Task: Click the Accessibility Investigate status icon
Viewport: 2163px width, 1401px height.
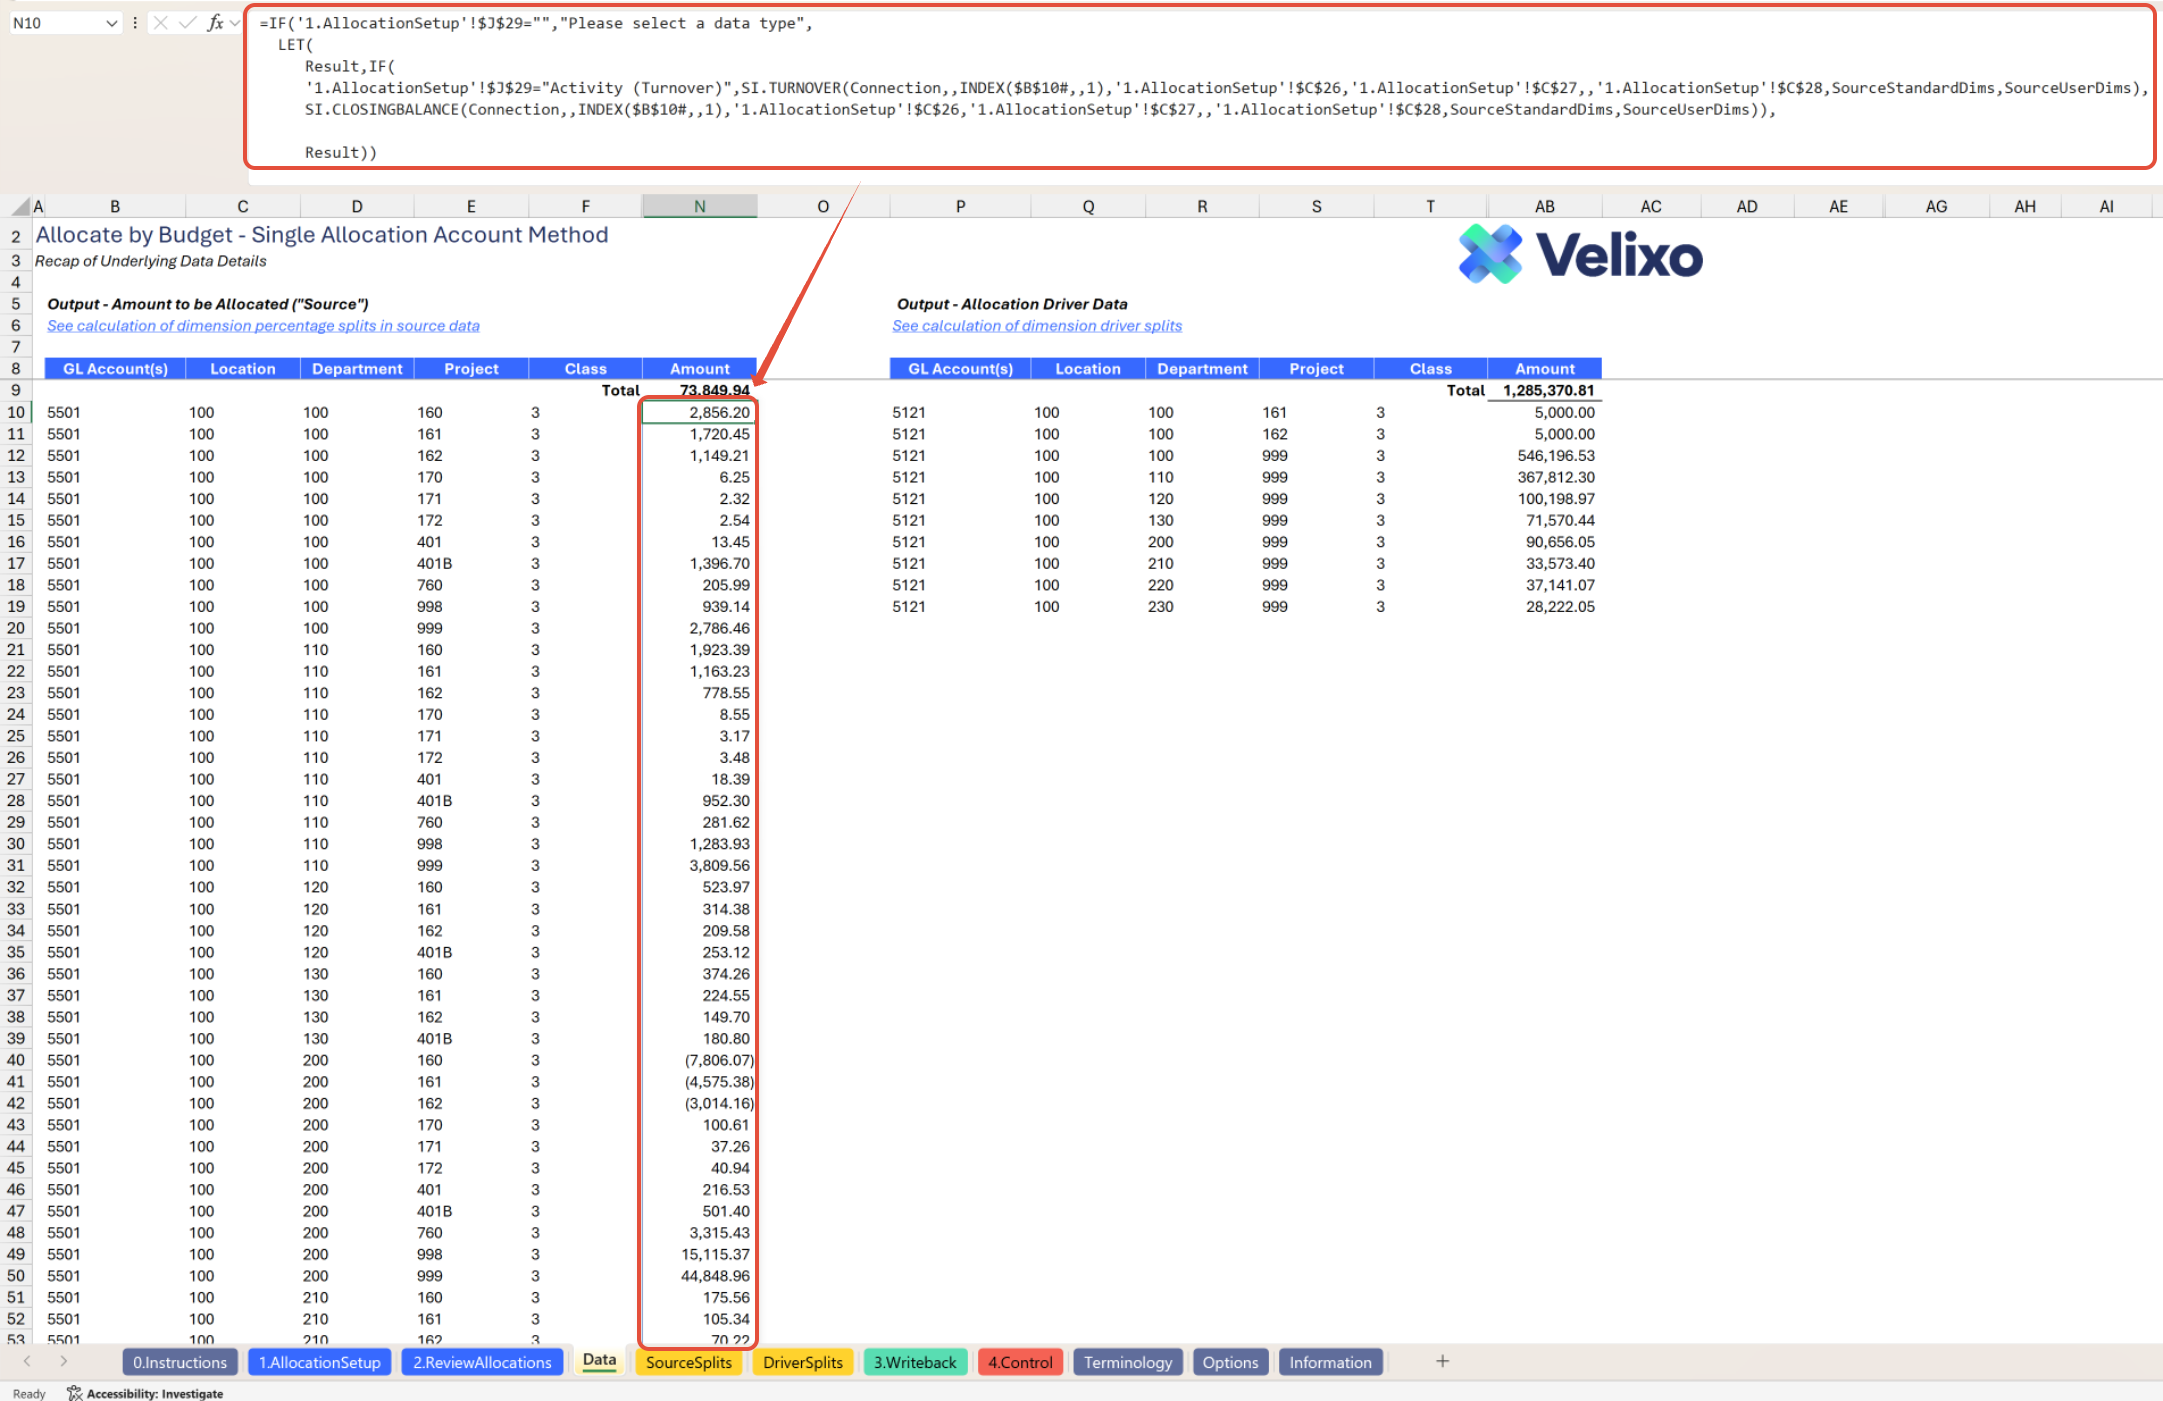Action: (74, 1393)
